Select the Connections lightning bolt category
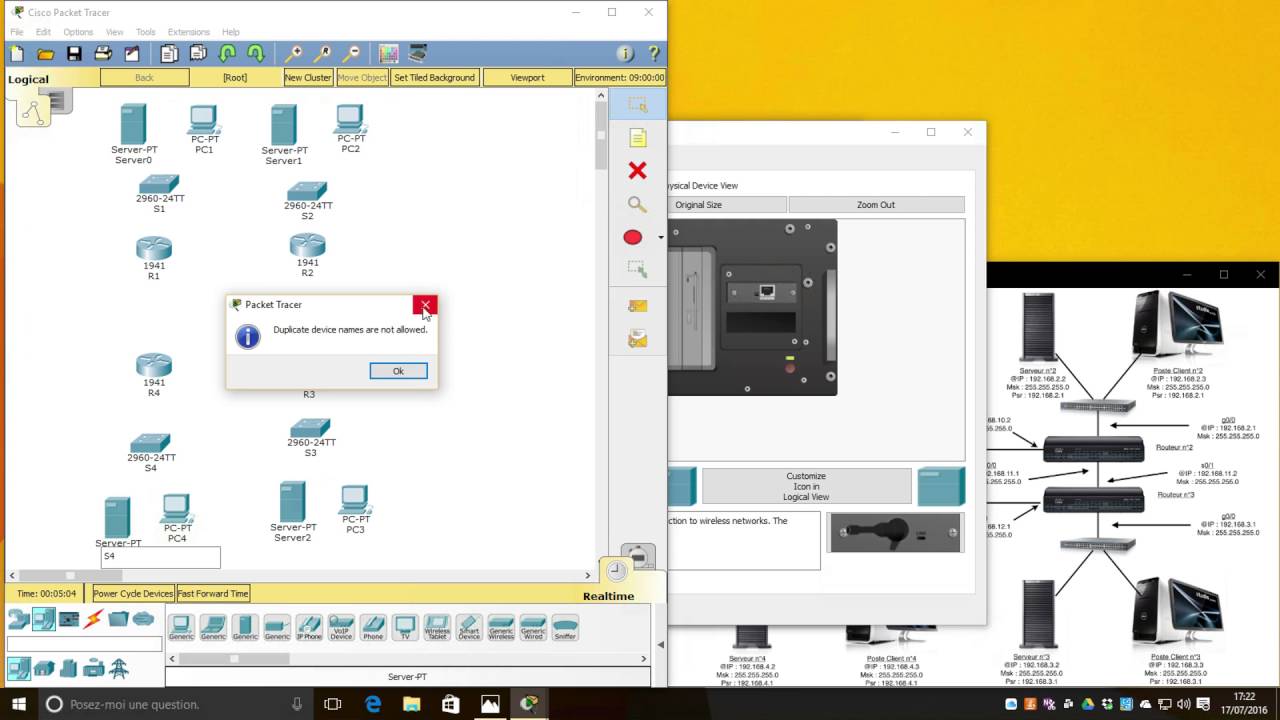This screenshot has width=1280, height=720. (94, 620)
